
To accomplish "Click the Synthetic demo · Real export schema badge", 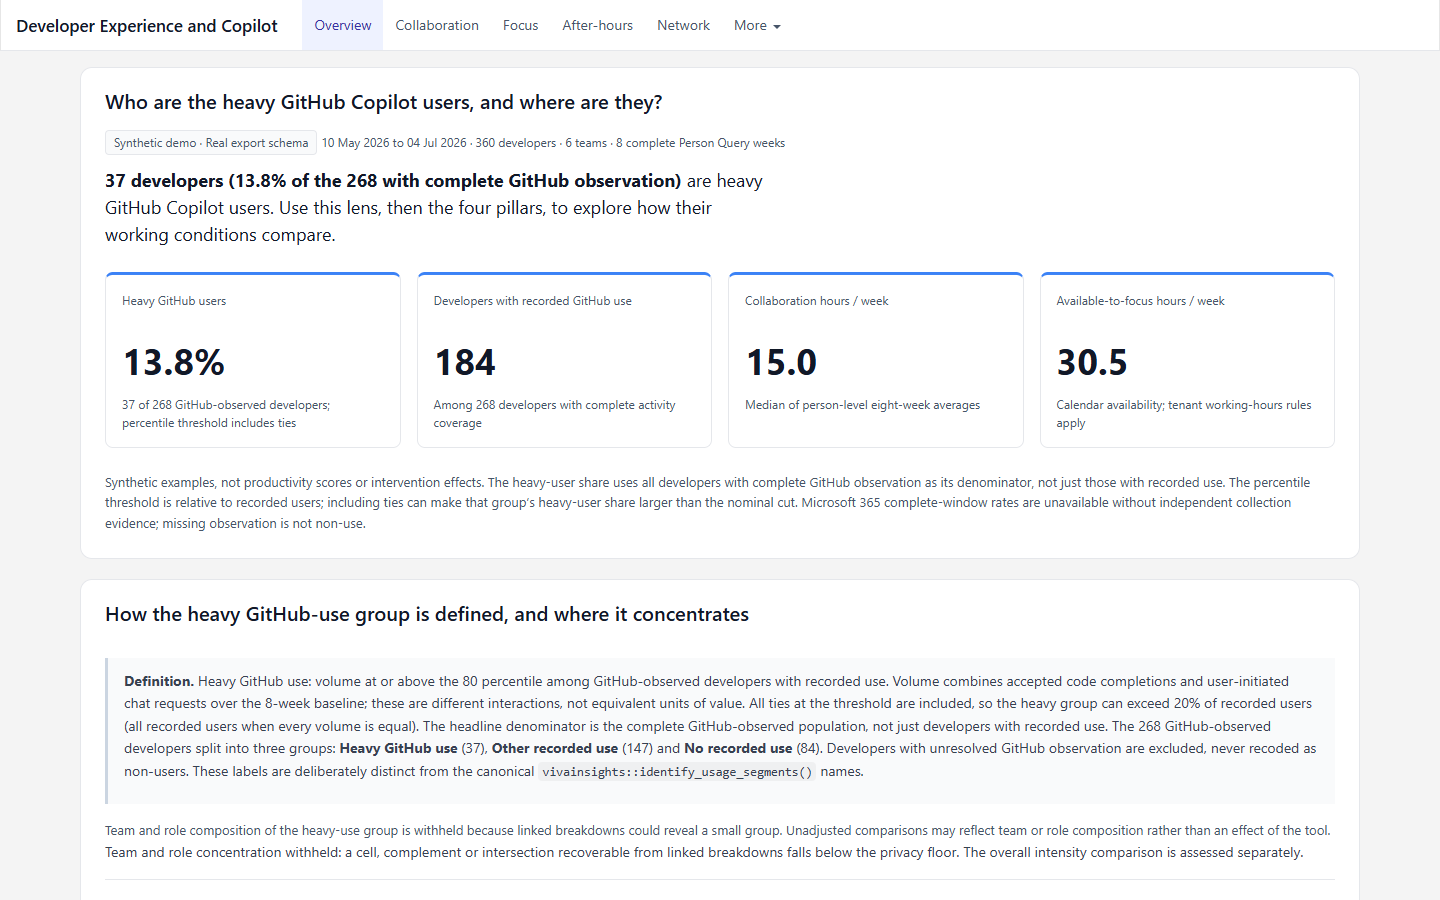I will (211, 143).
